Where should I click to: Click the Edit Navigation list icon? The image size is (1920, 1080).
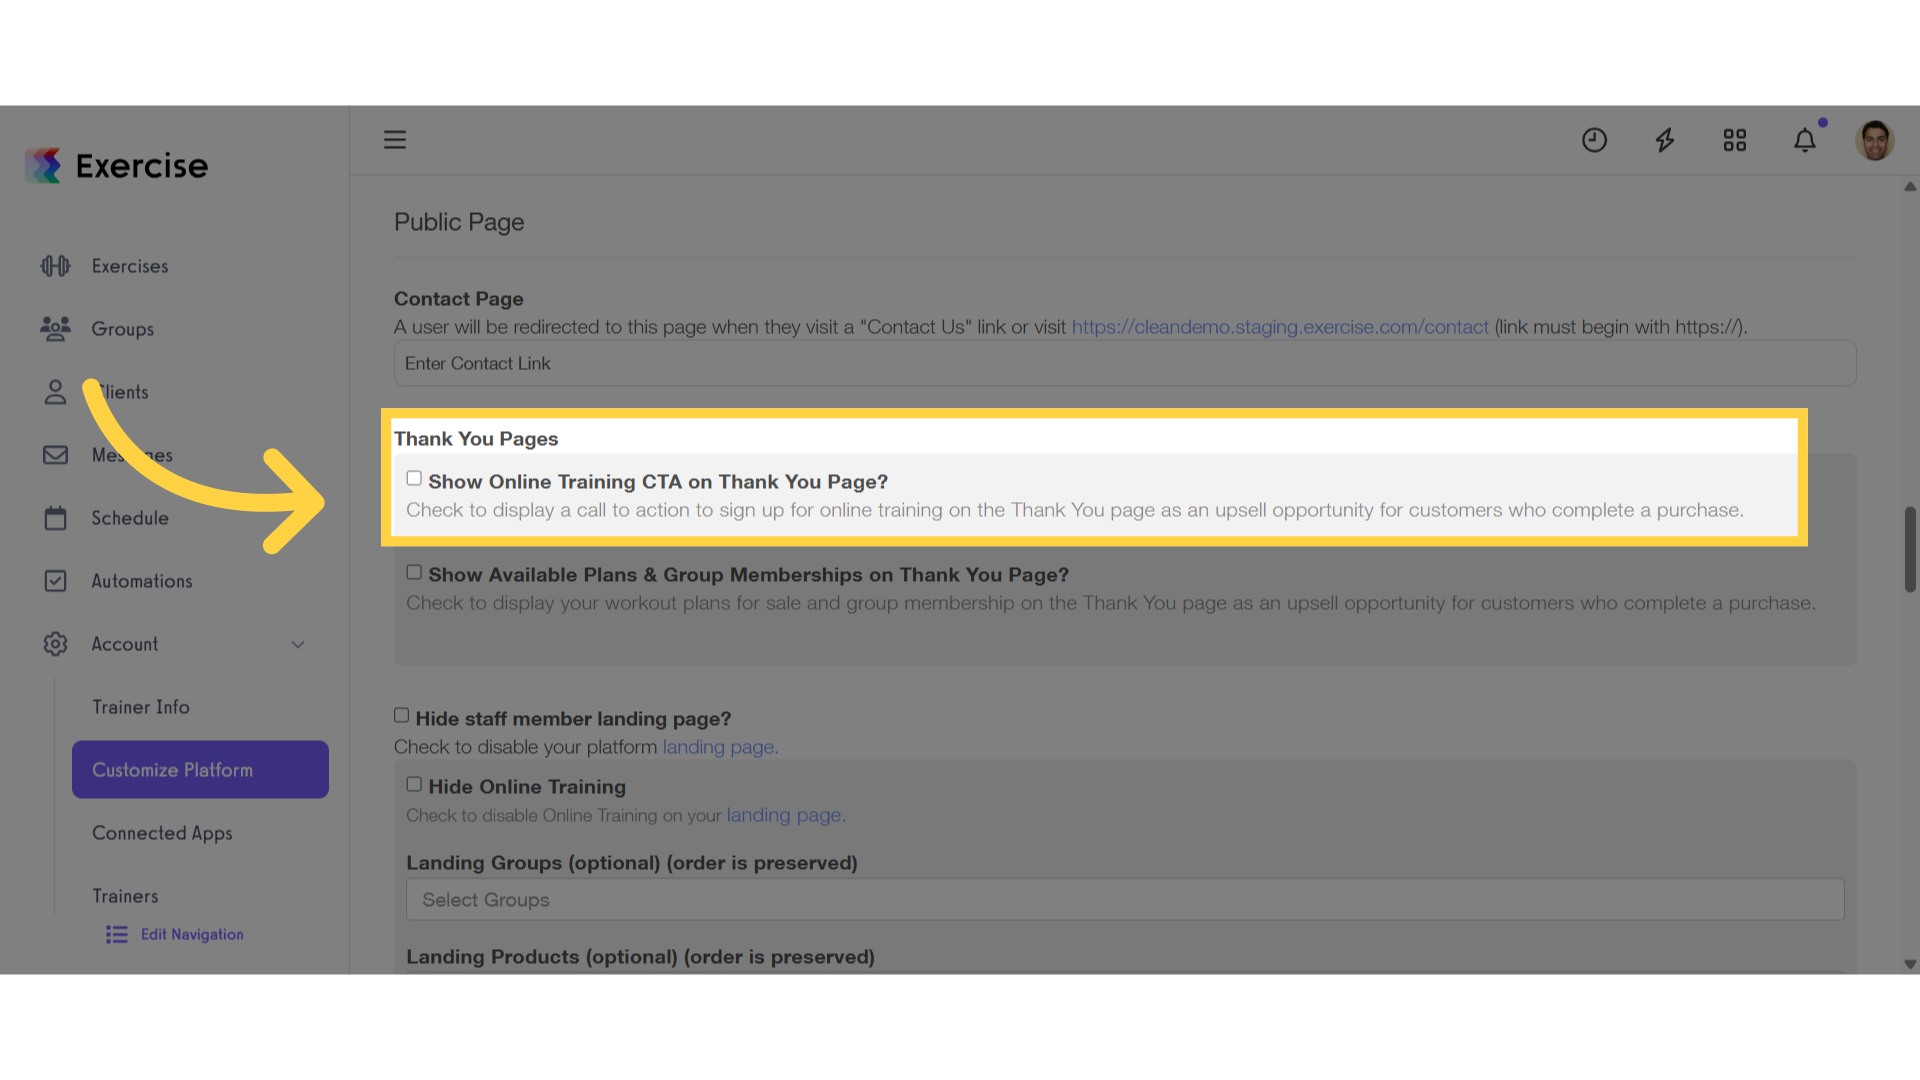[x=117, y=934]
